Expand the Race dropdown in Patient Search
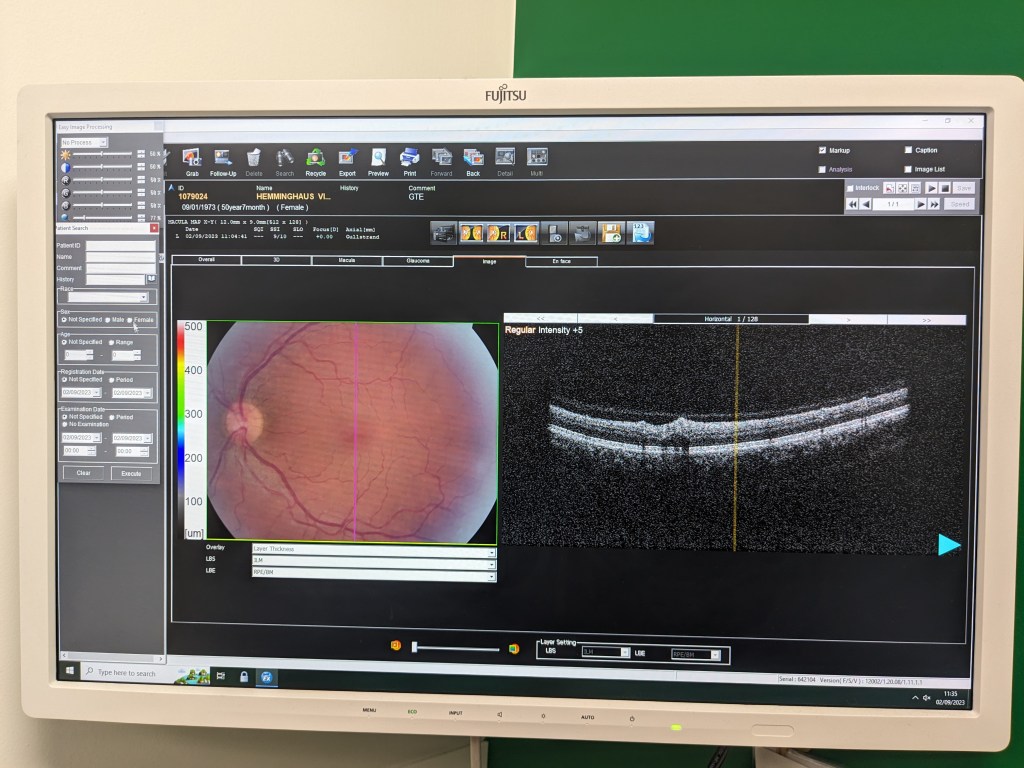The width and height of the screenshot is (1024, 768). [105, 297]
